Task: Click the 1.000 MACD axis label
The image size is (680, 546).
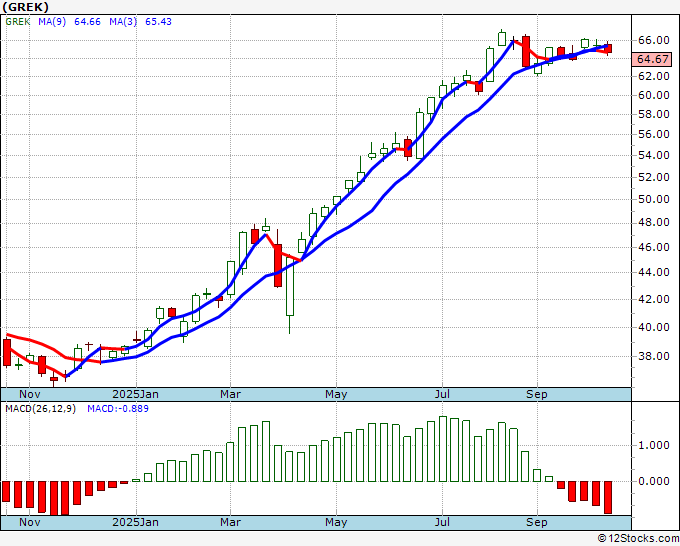Action: click(x=654, y=445)
